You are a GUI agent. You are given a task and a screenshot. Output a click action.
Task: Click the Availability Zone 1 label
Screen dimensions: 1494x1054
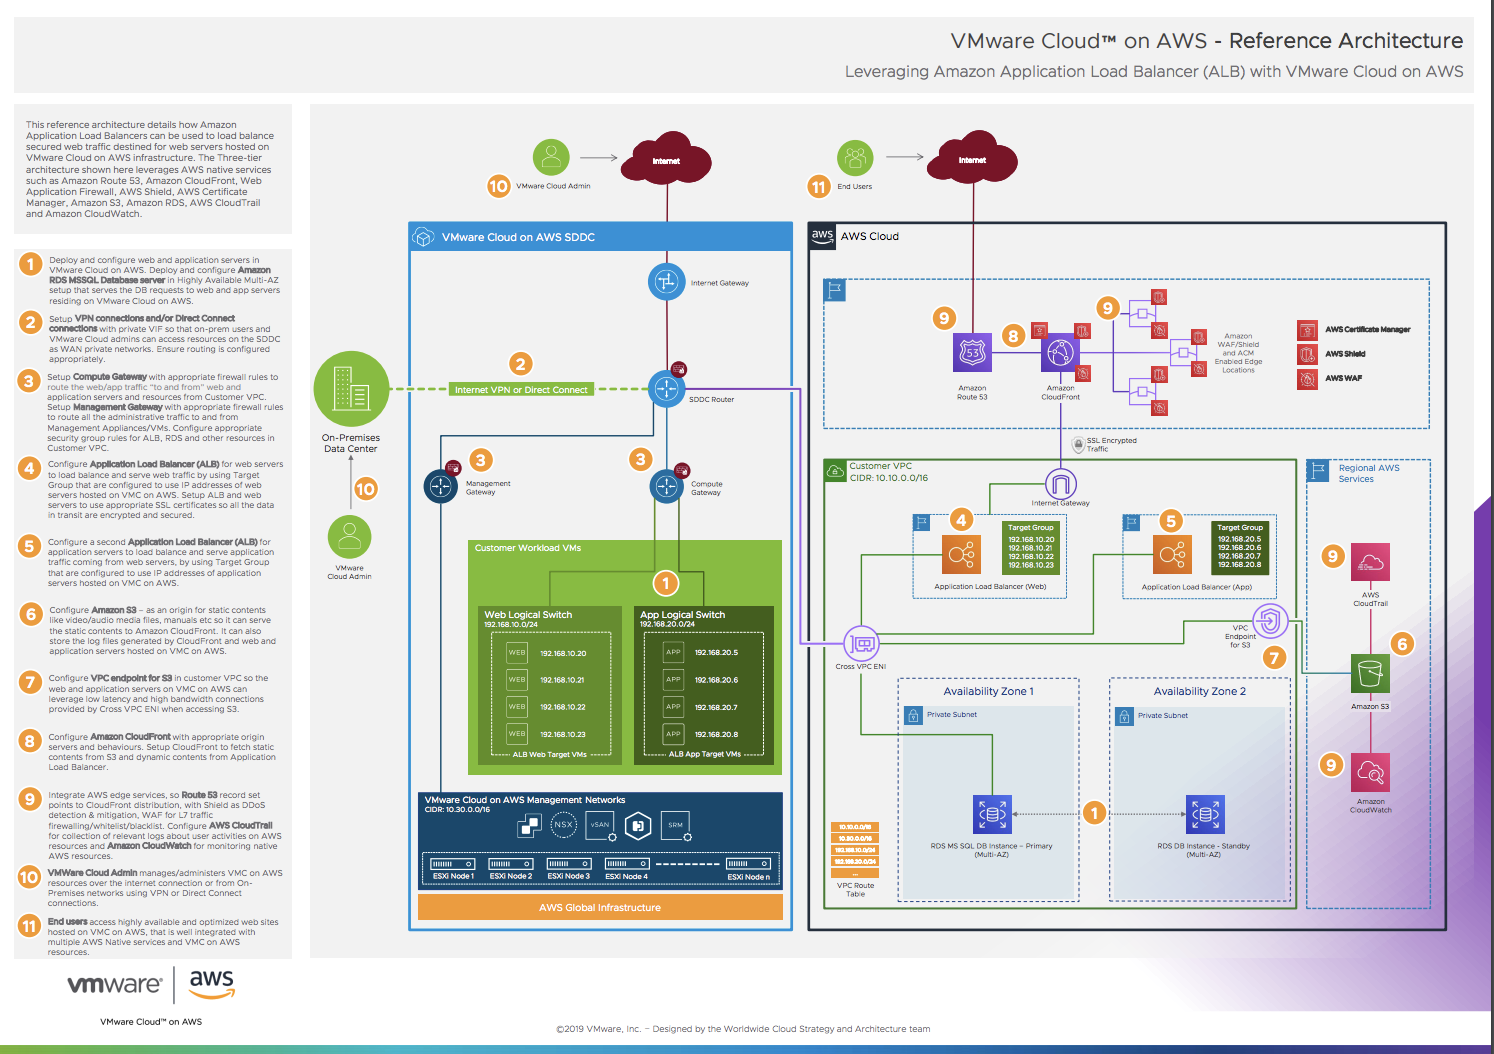(989, 692)
